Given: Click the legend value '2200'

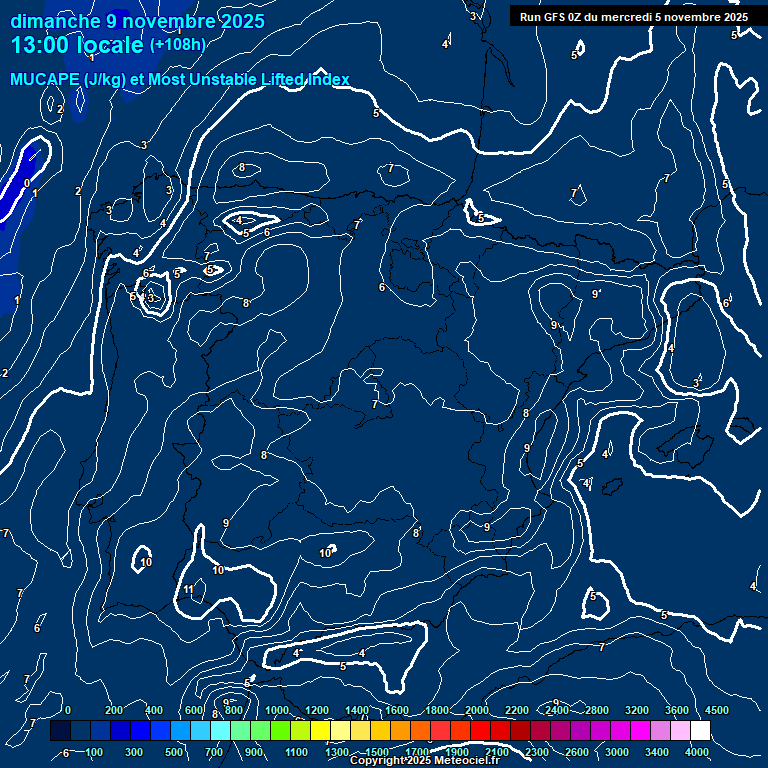Looking at the screenshot, I should tap(517, 710).
